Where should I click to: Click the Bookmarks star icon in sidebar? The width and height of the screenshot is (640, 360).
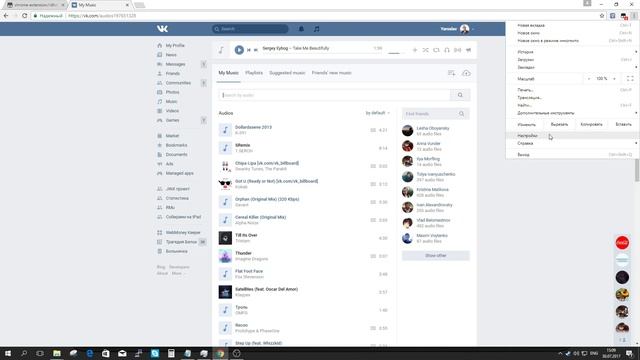pos(160,145)
